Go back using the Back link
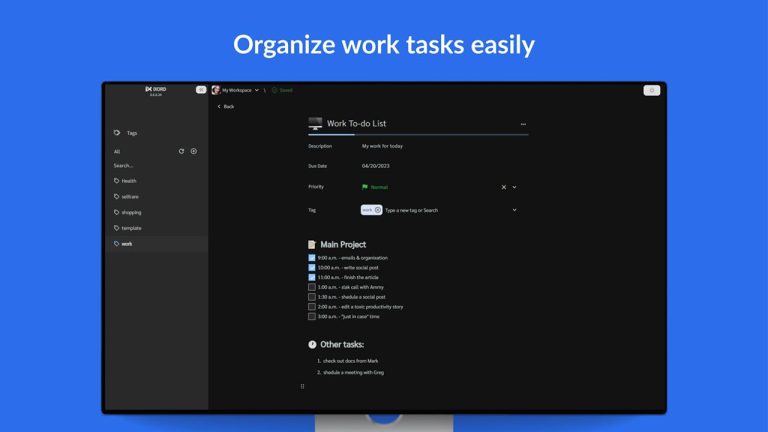The width and height of the screenshot is (768, 432). pyautogui.click(x=226, y=106)
